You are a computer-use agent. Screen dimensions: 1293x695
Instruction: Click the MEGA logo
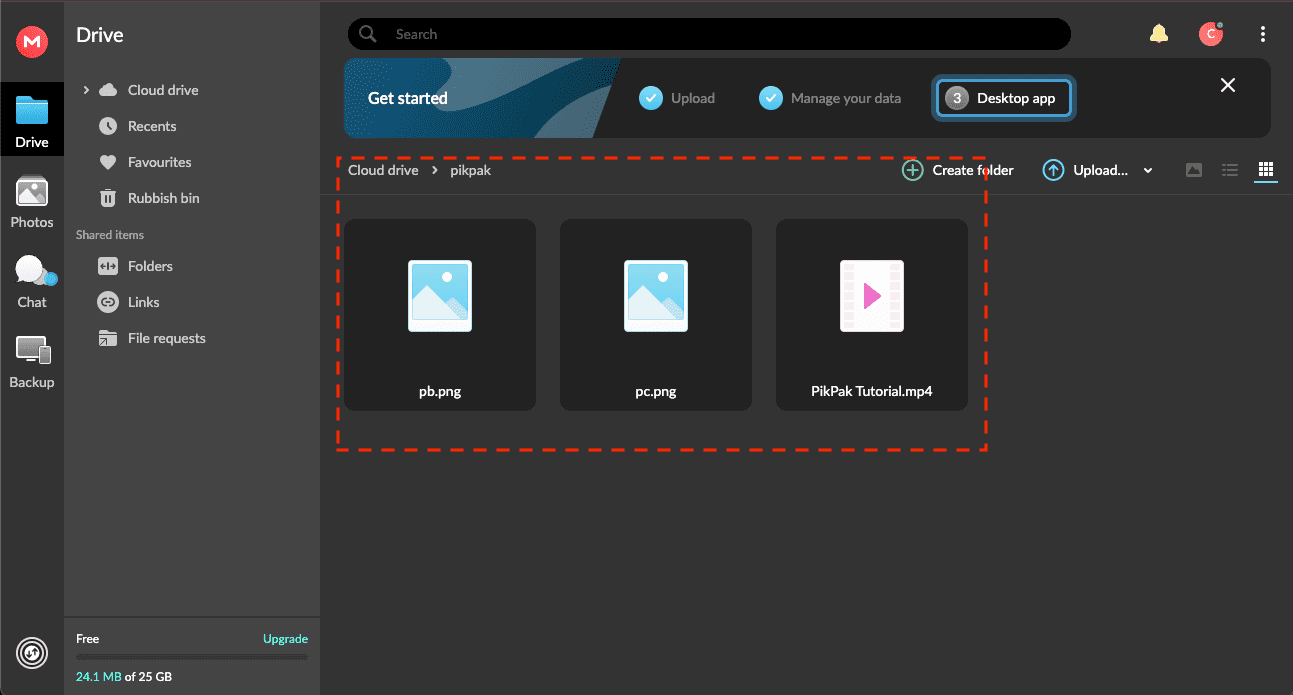[32, 41]
